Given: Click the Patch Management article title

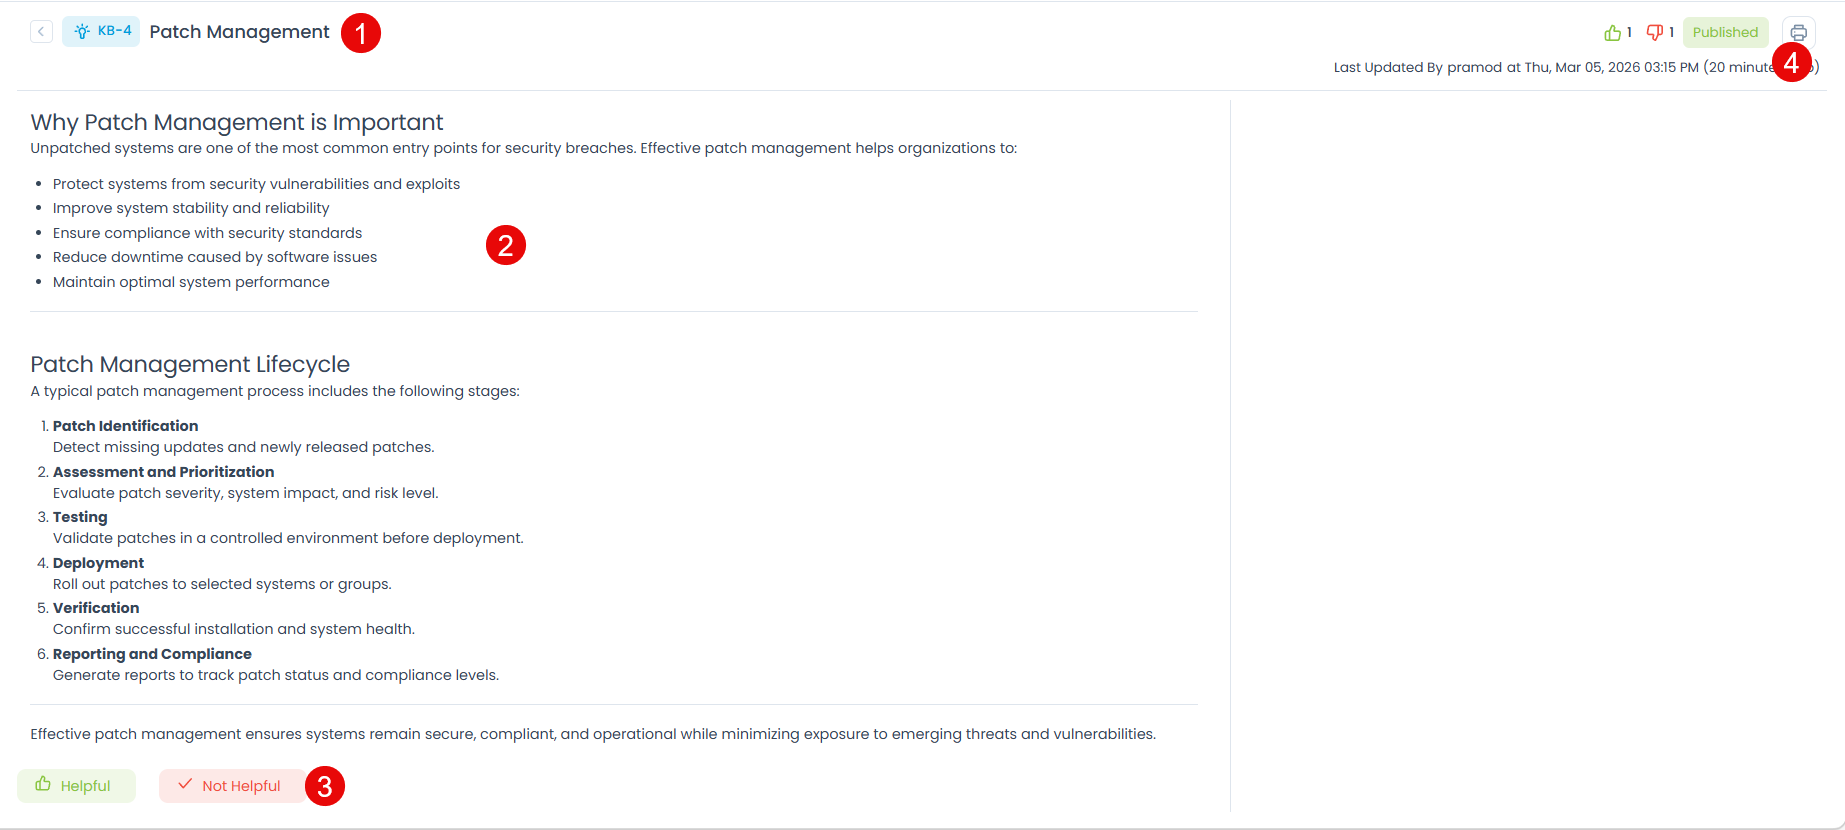Looking at the screenshot, I should 239,32.
